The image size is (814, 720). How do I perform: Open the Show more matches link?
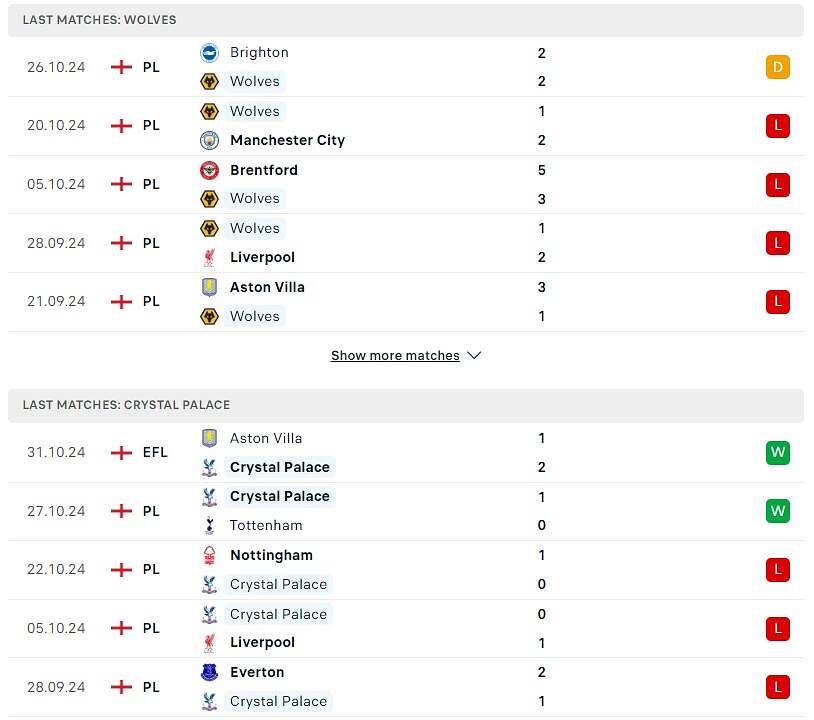(395, 355)
